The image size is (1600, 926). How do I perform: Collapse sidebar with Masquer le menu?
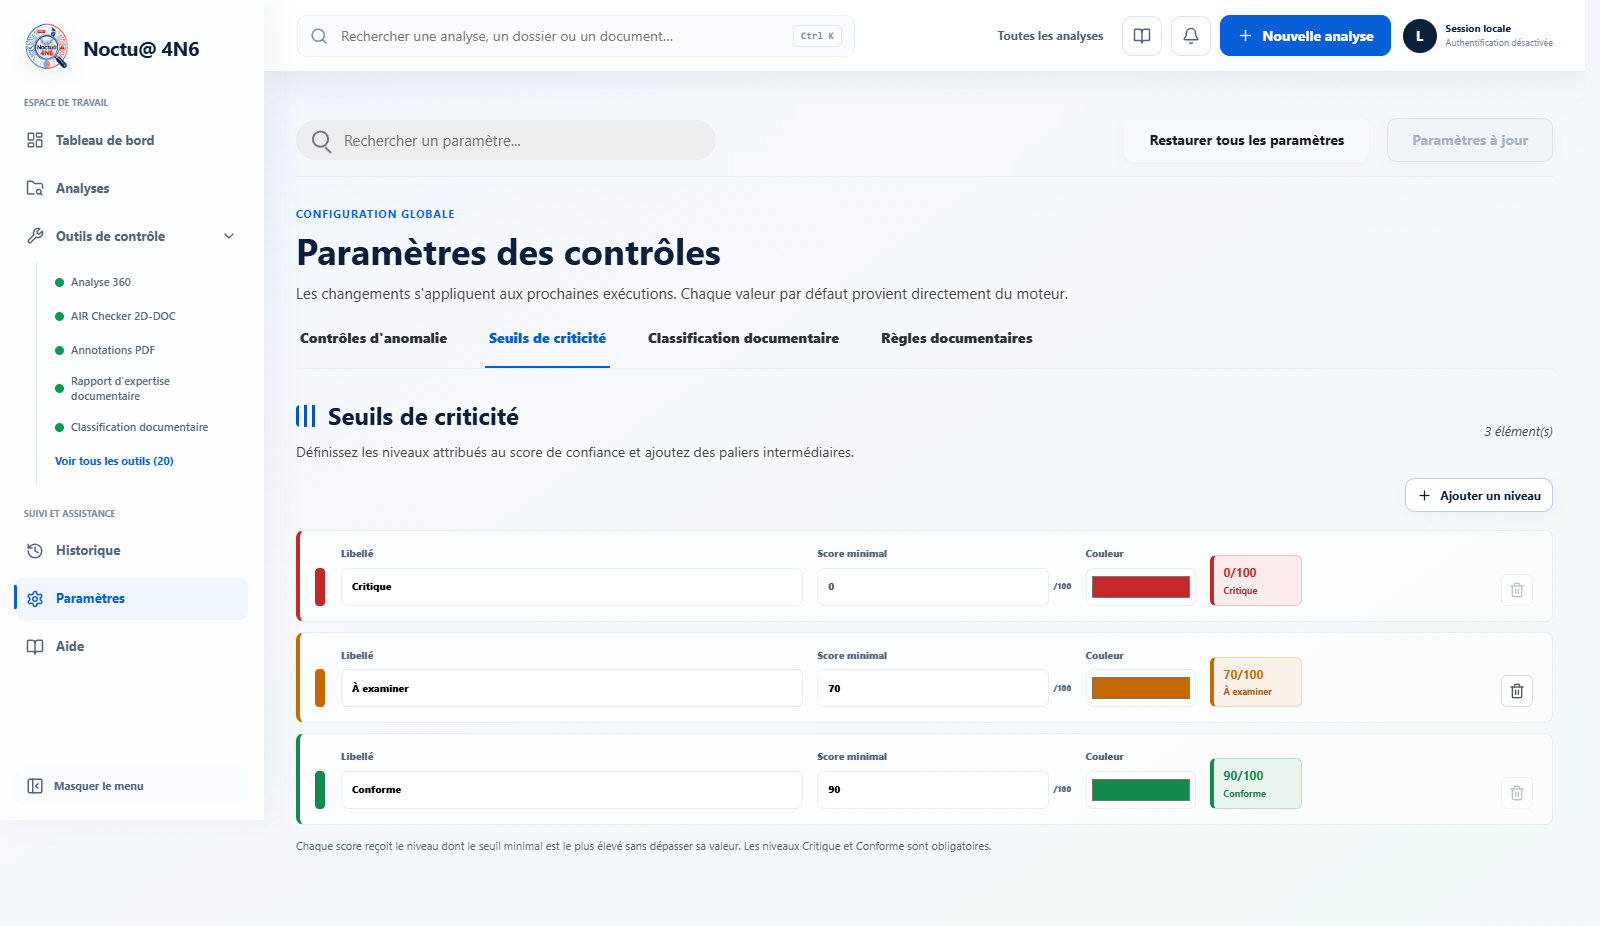[x=131, y=786]
